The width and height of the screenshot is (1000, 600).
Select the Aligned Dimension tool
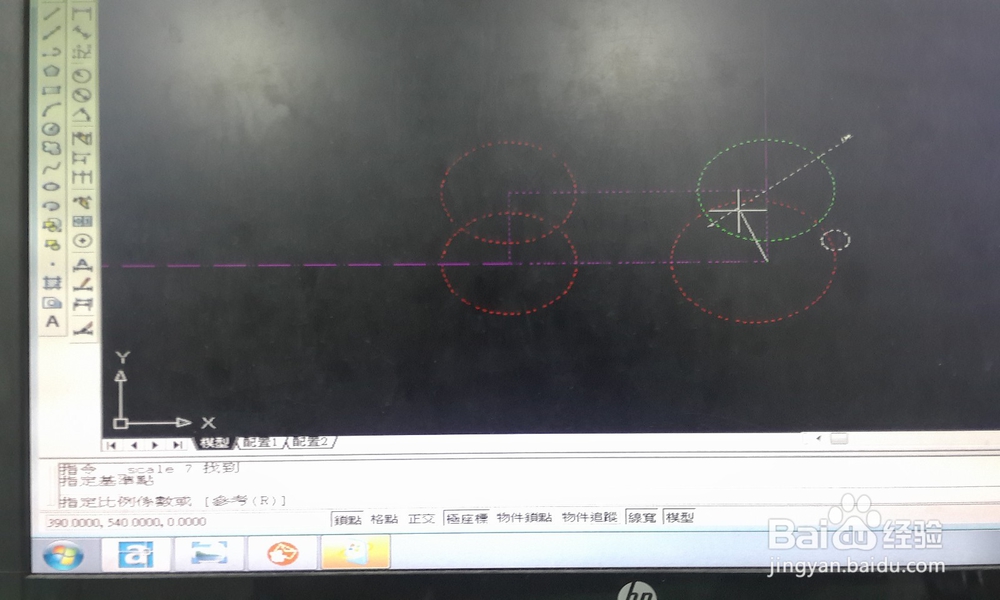(x=82, y=32)
